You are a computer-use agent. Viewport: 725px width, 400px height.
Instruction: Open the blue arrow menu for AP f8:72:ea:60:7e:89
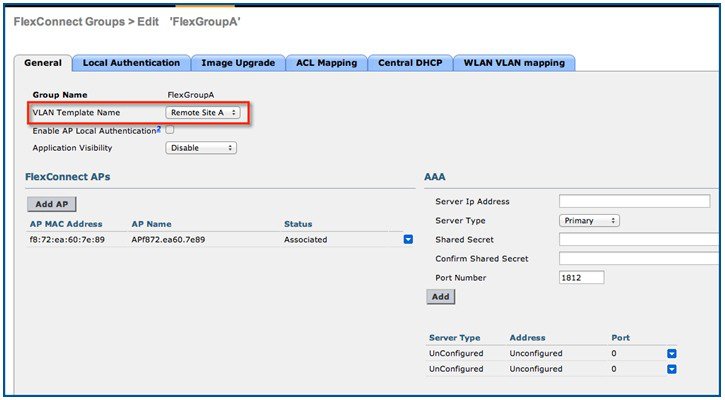[408, 240]
